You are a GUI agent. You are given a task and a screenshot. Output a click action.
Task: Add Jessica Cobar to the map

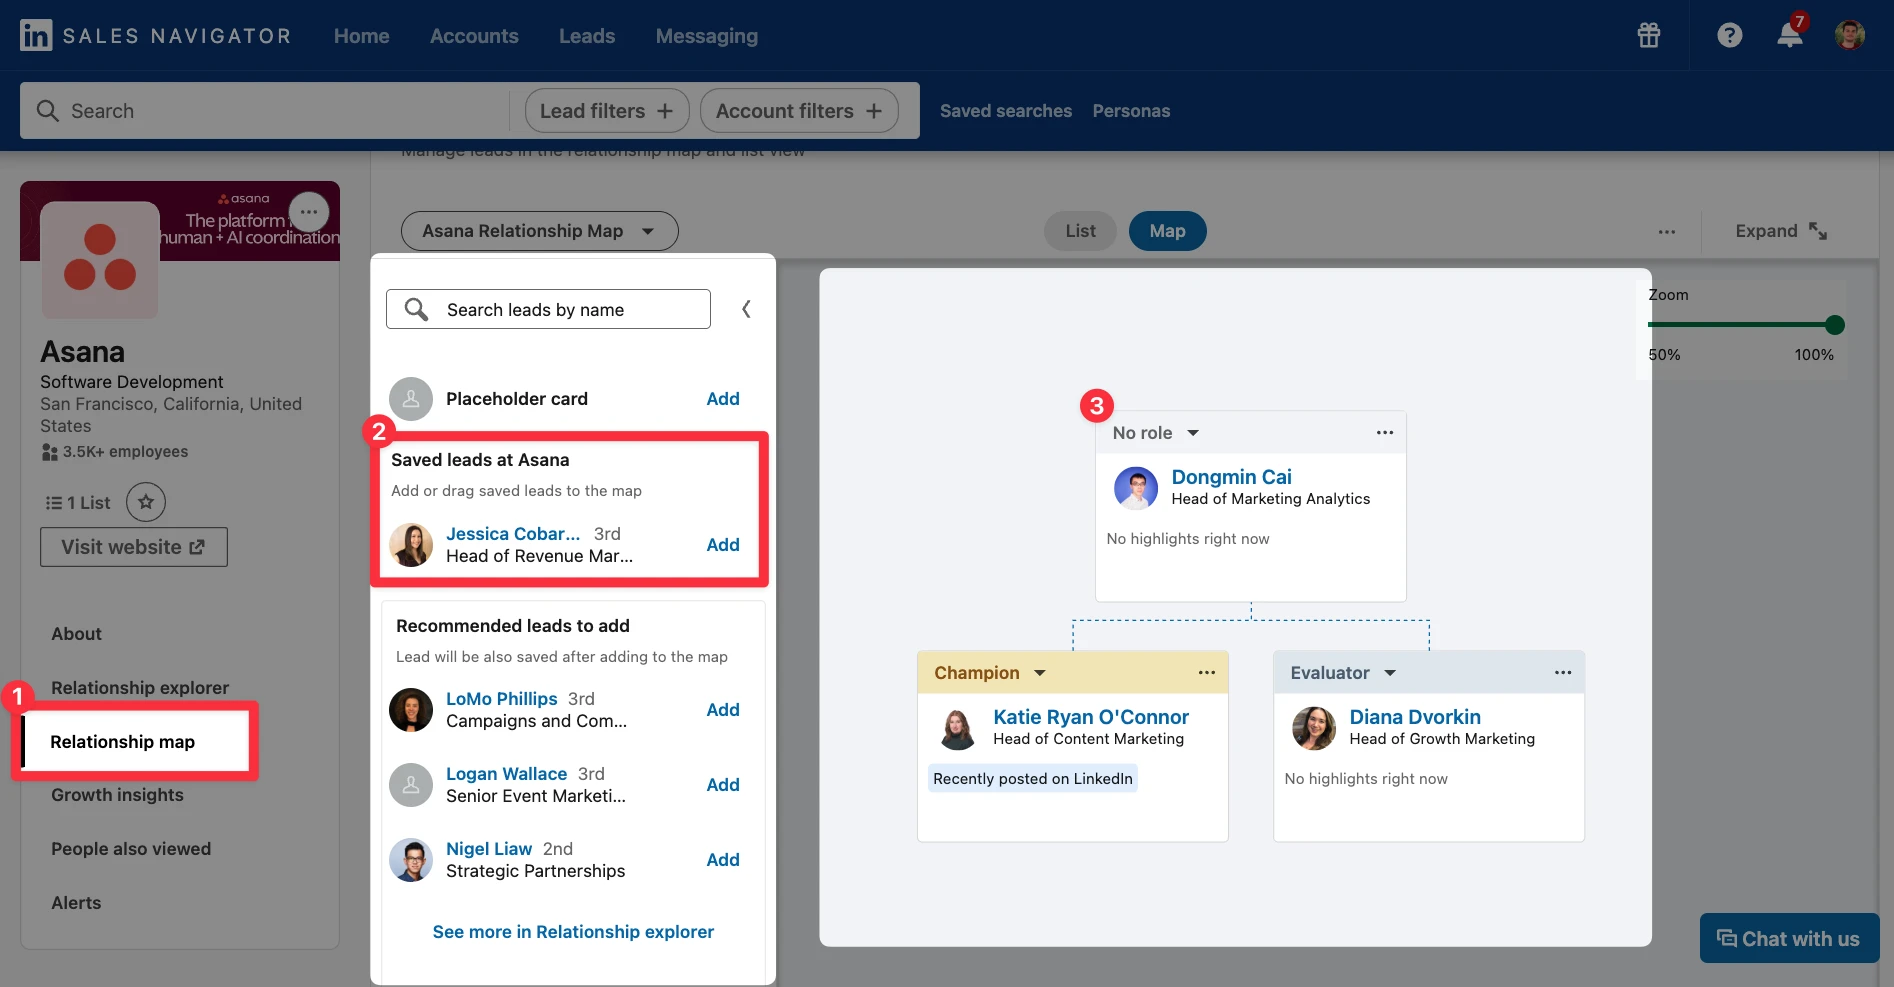pos(723,545)
